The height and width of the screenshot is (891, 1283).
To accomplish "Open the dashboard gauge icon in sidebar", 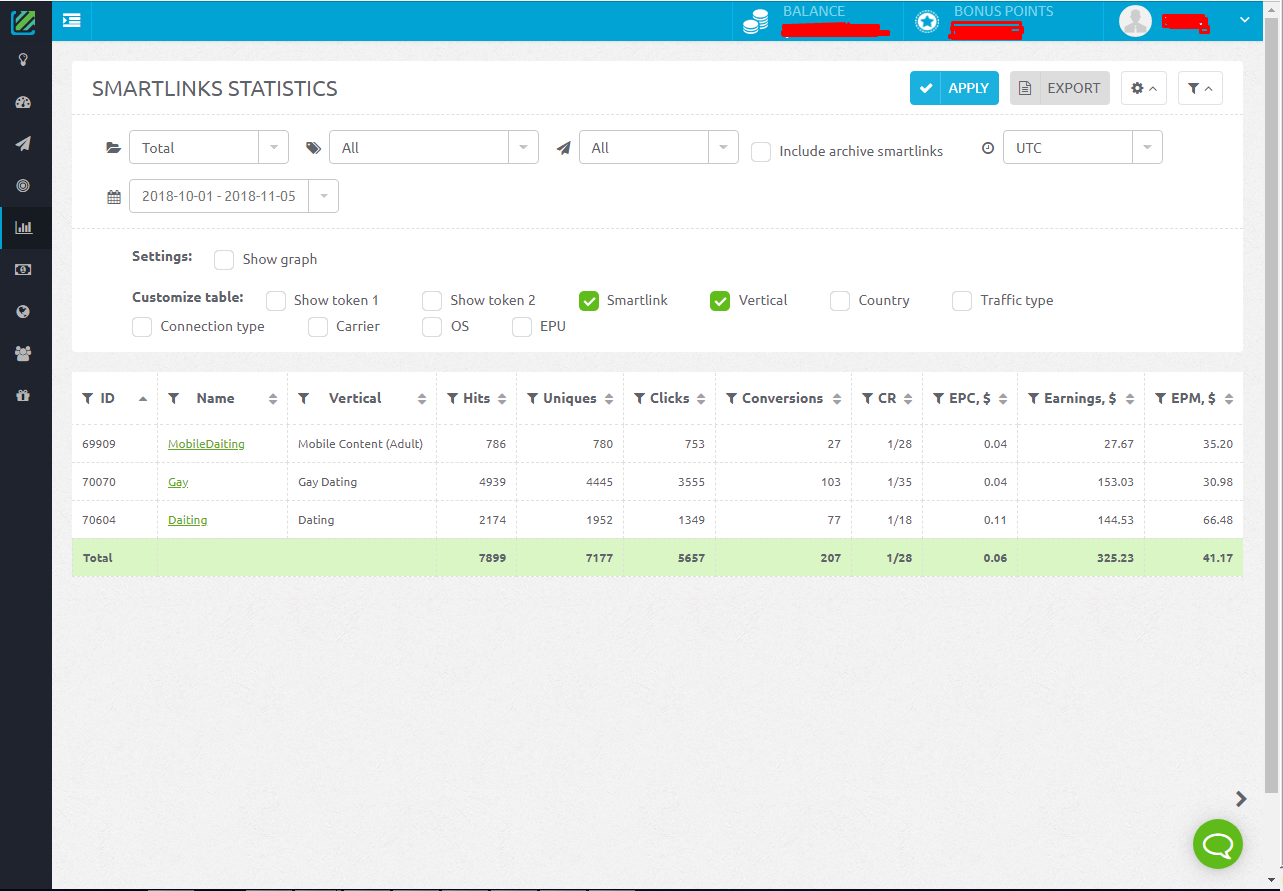I will pyautogui.click(x=24, y=102).
